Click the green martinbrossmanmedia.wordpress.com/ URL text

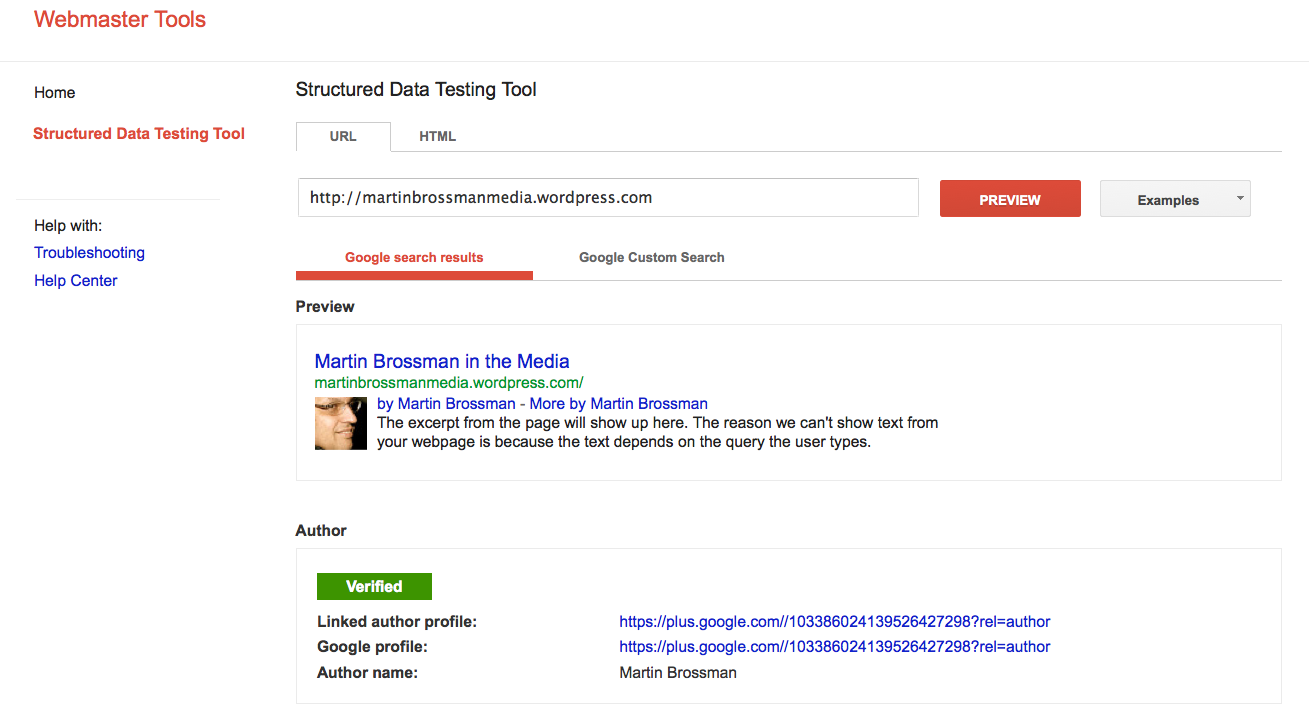point(449,383)
